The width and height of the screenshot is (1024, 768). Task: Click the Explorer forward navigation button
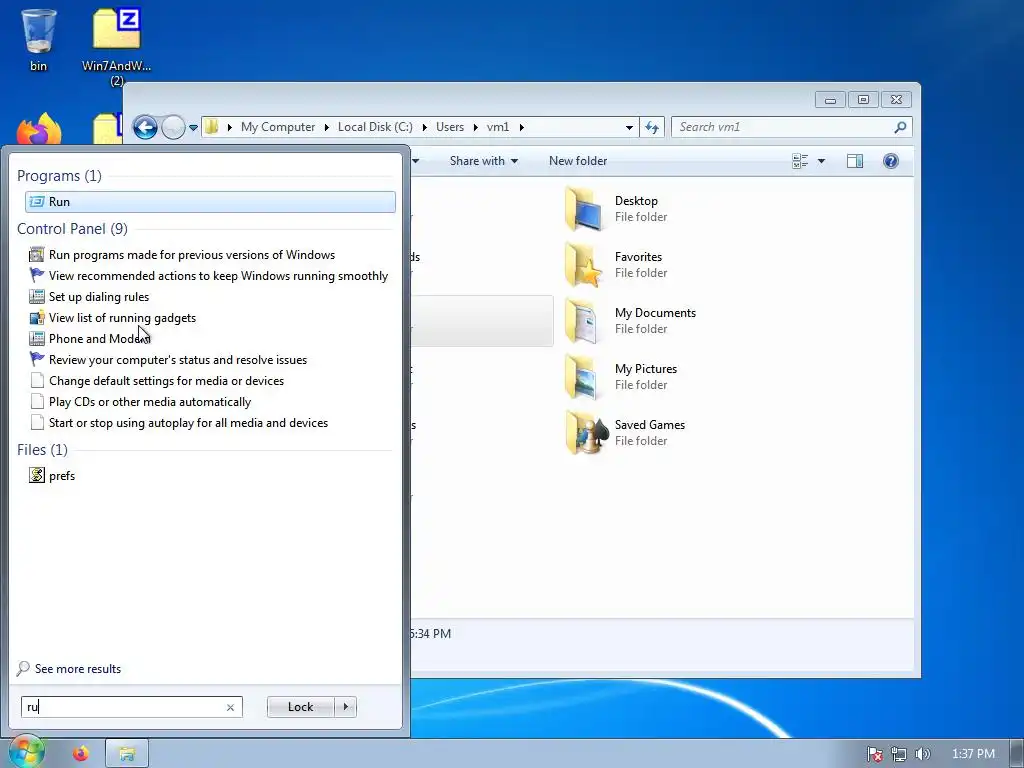[x=173, y=127]
